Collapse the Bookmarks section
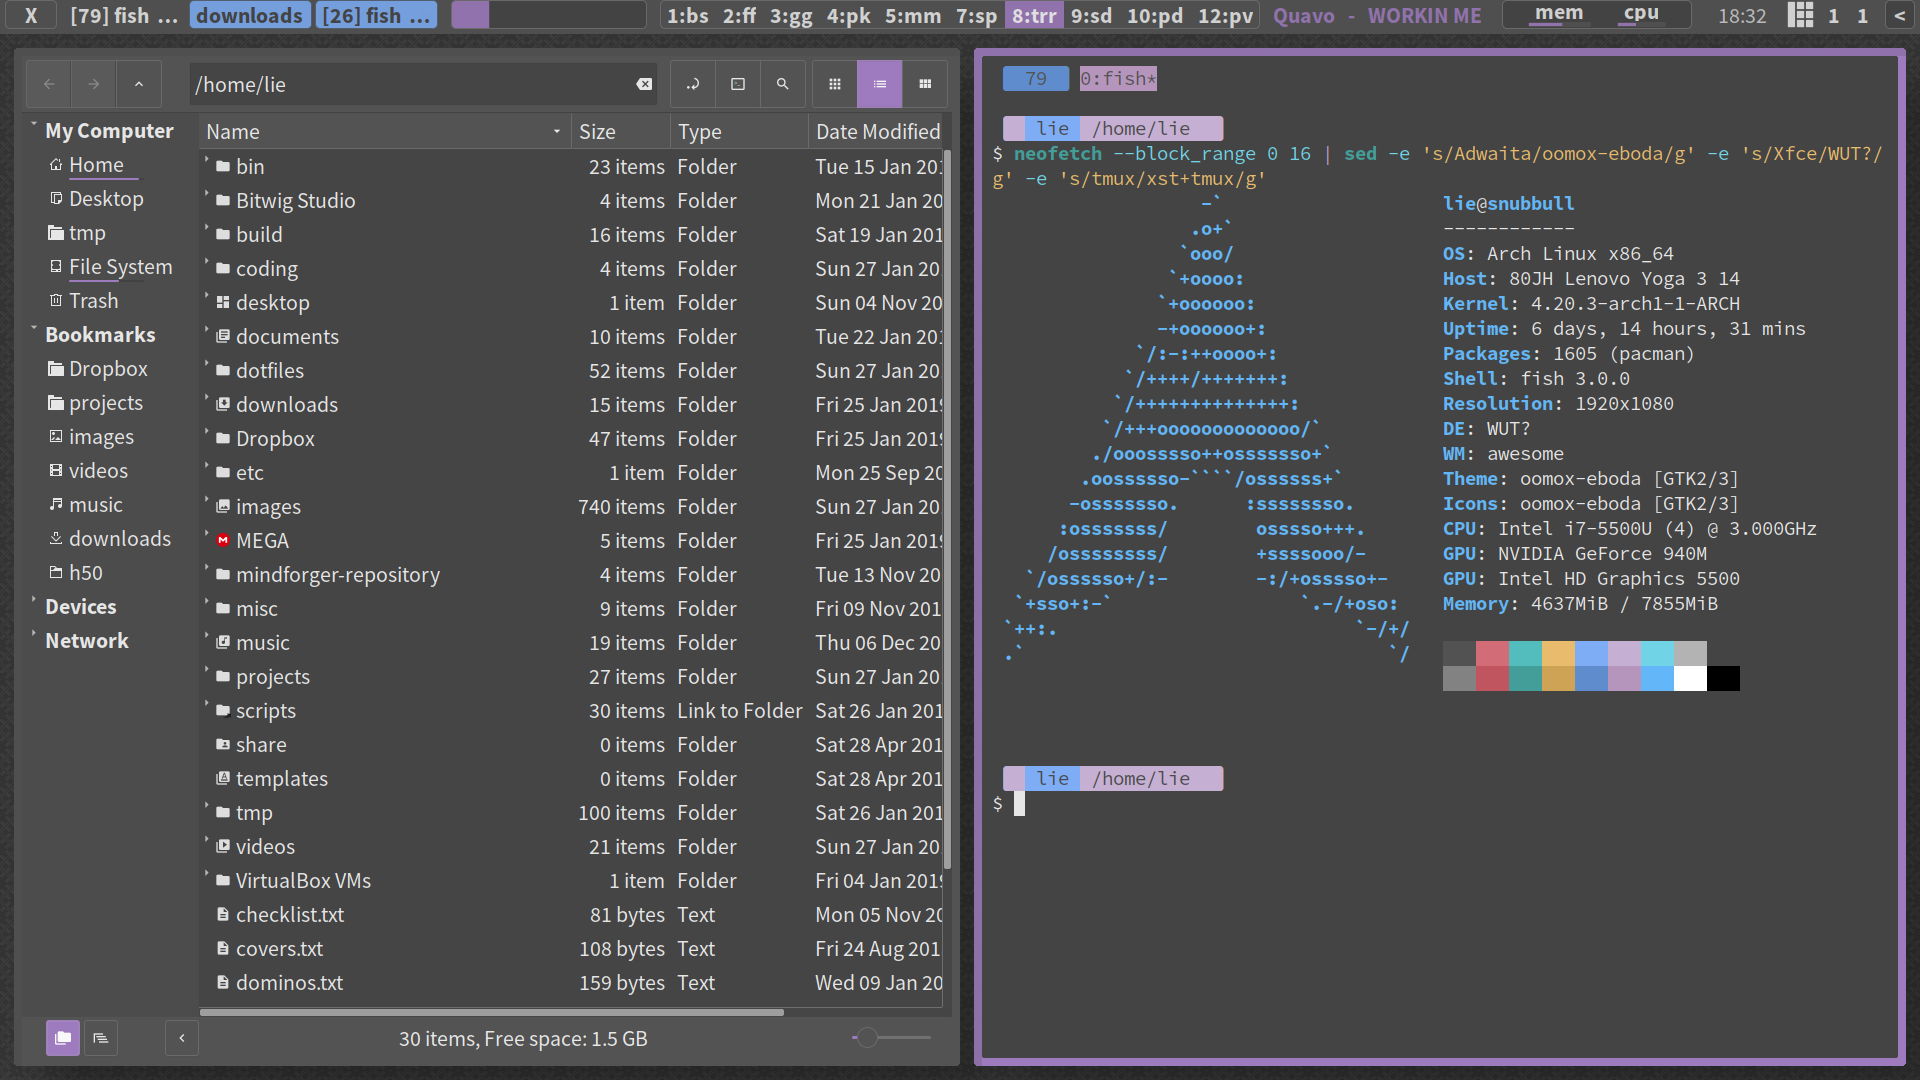 (x=34, y=329)
